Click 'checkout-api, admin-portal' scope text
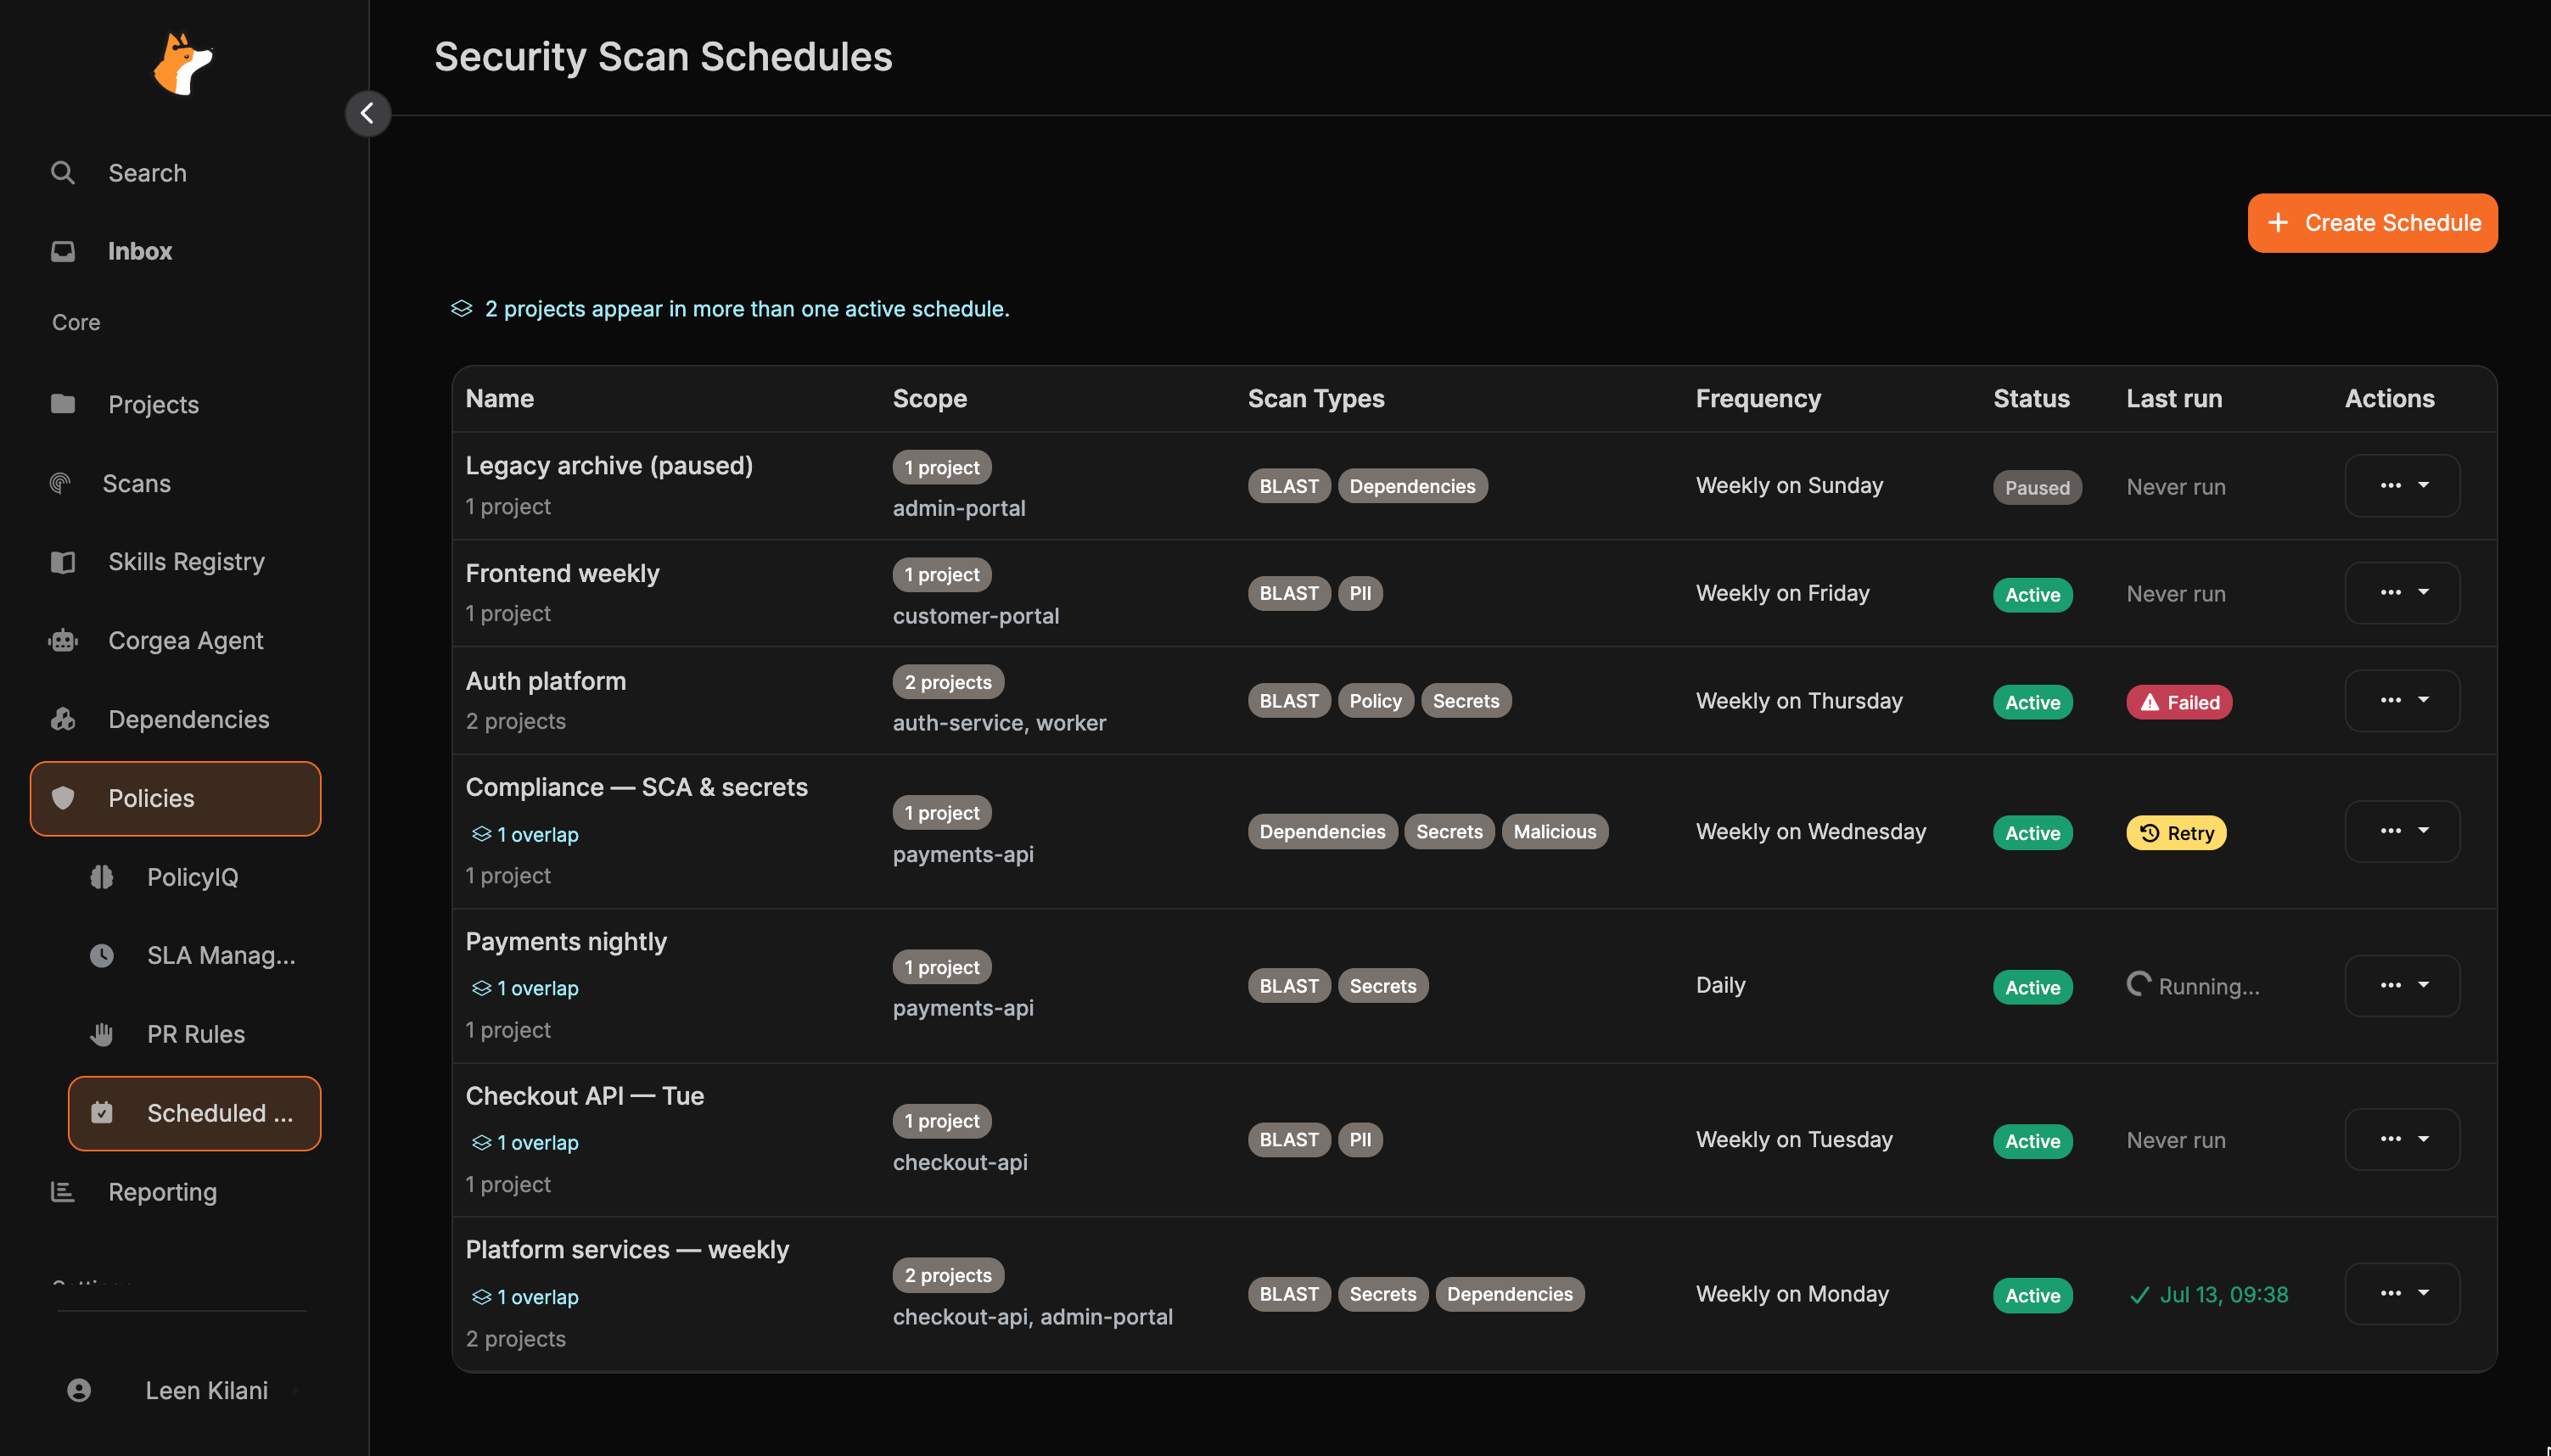 point(1032,1317)
